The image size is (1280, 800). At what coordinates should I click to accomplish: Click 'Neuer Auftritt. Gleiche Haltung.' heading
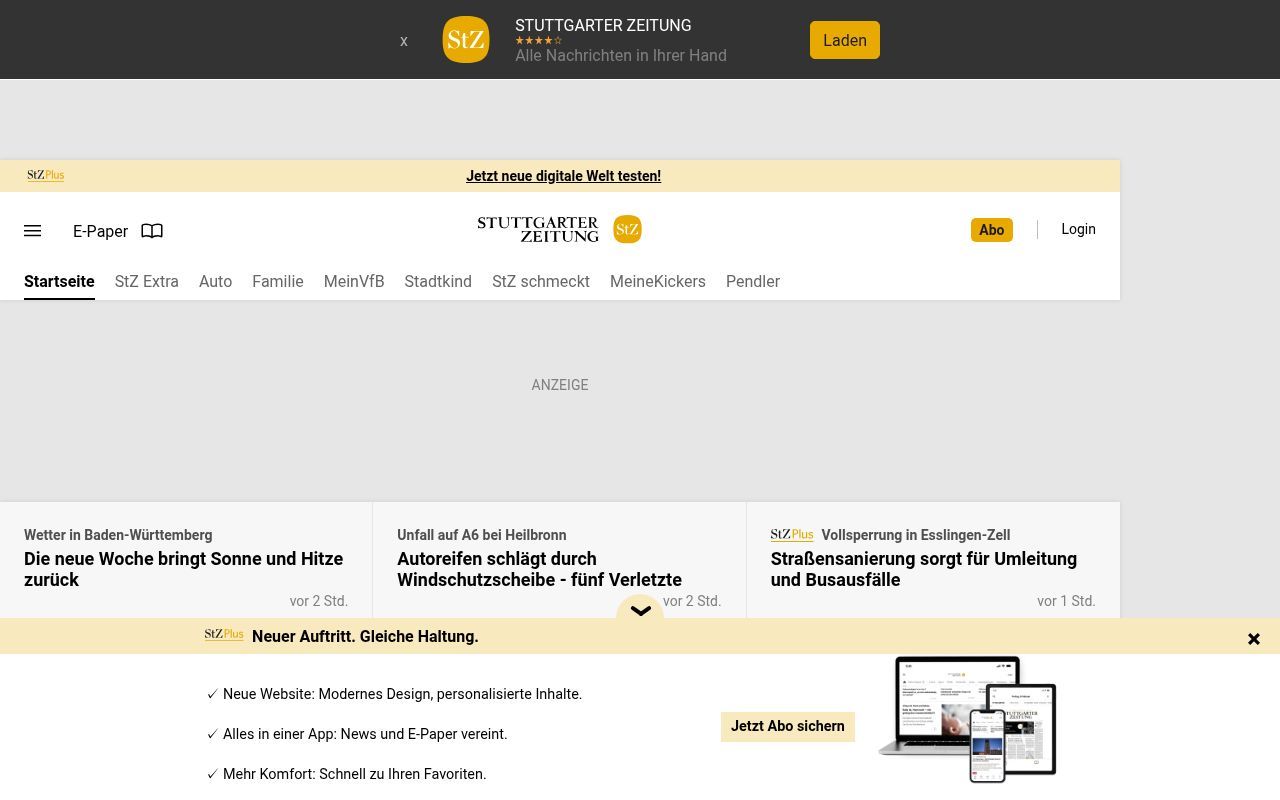point(365,637)
